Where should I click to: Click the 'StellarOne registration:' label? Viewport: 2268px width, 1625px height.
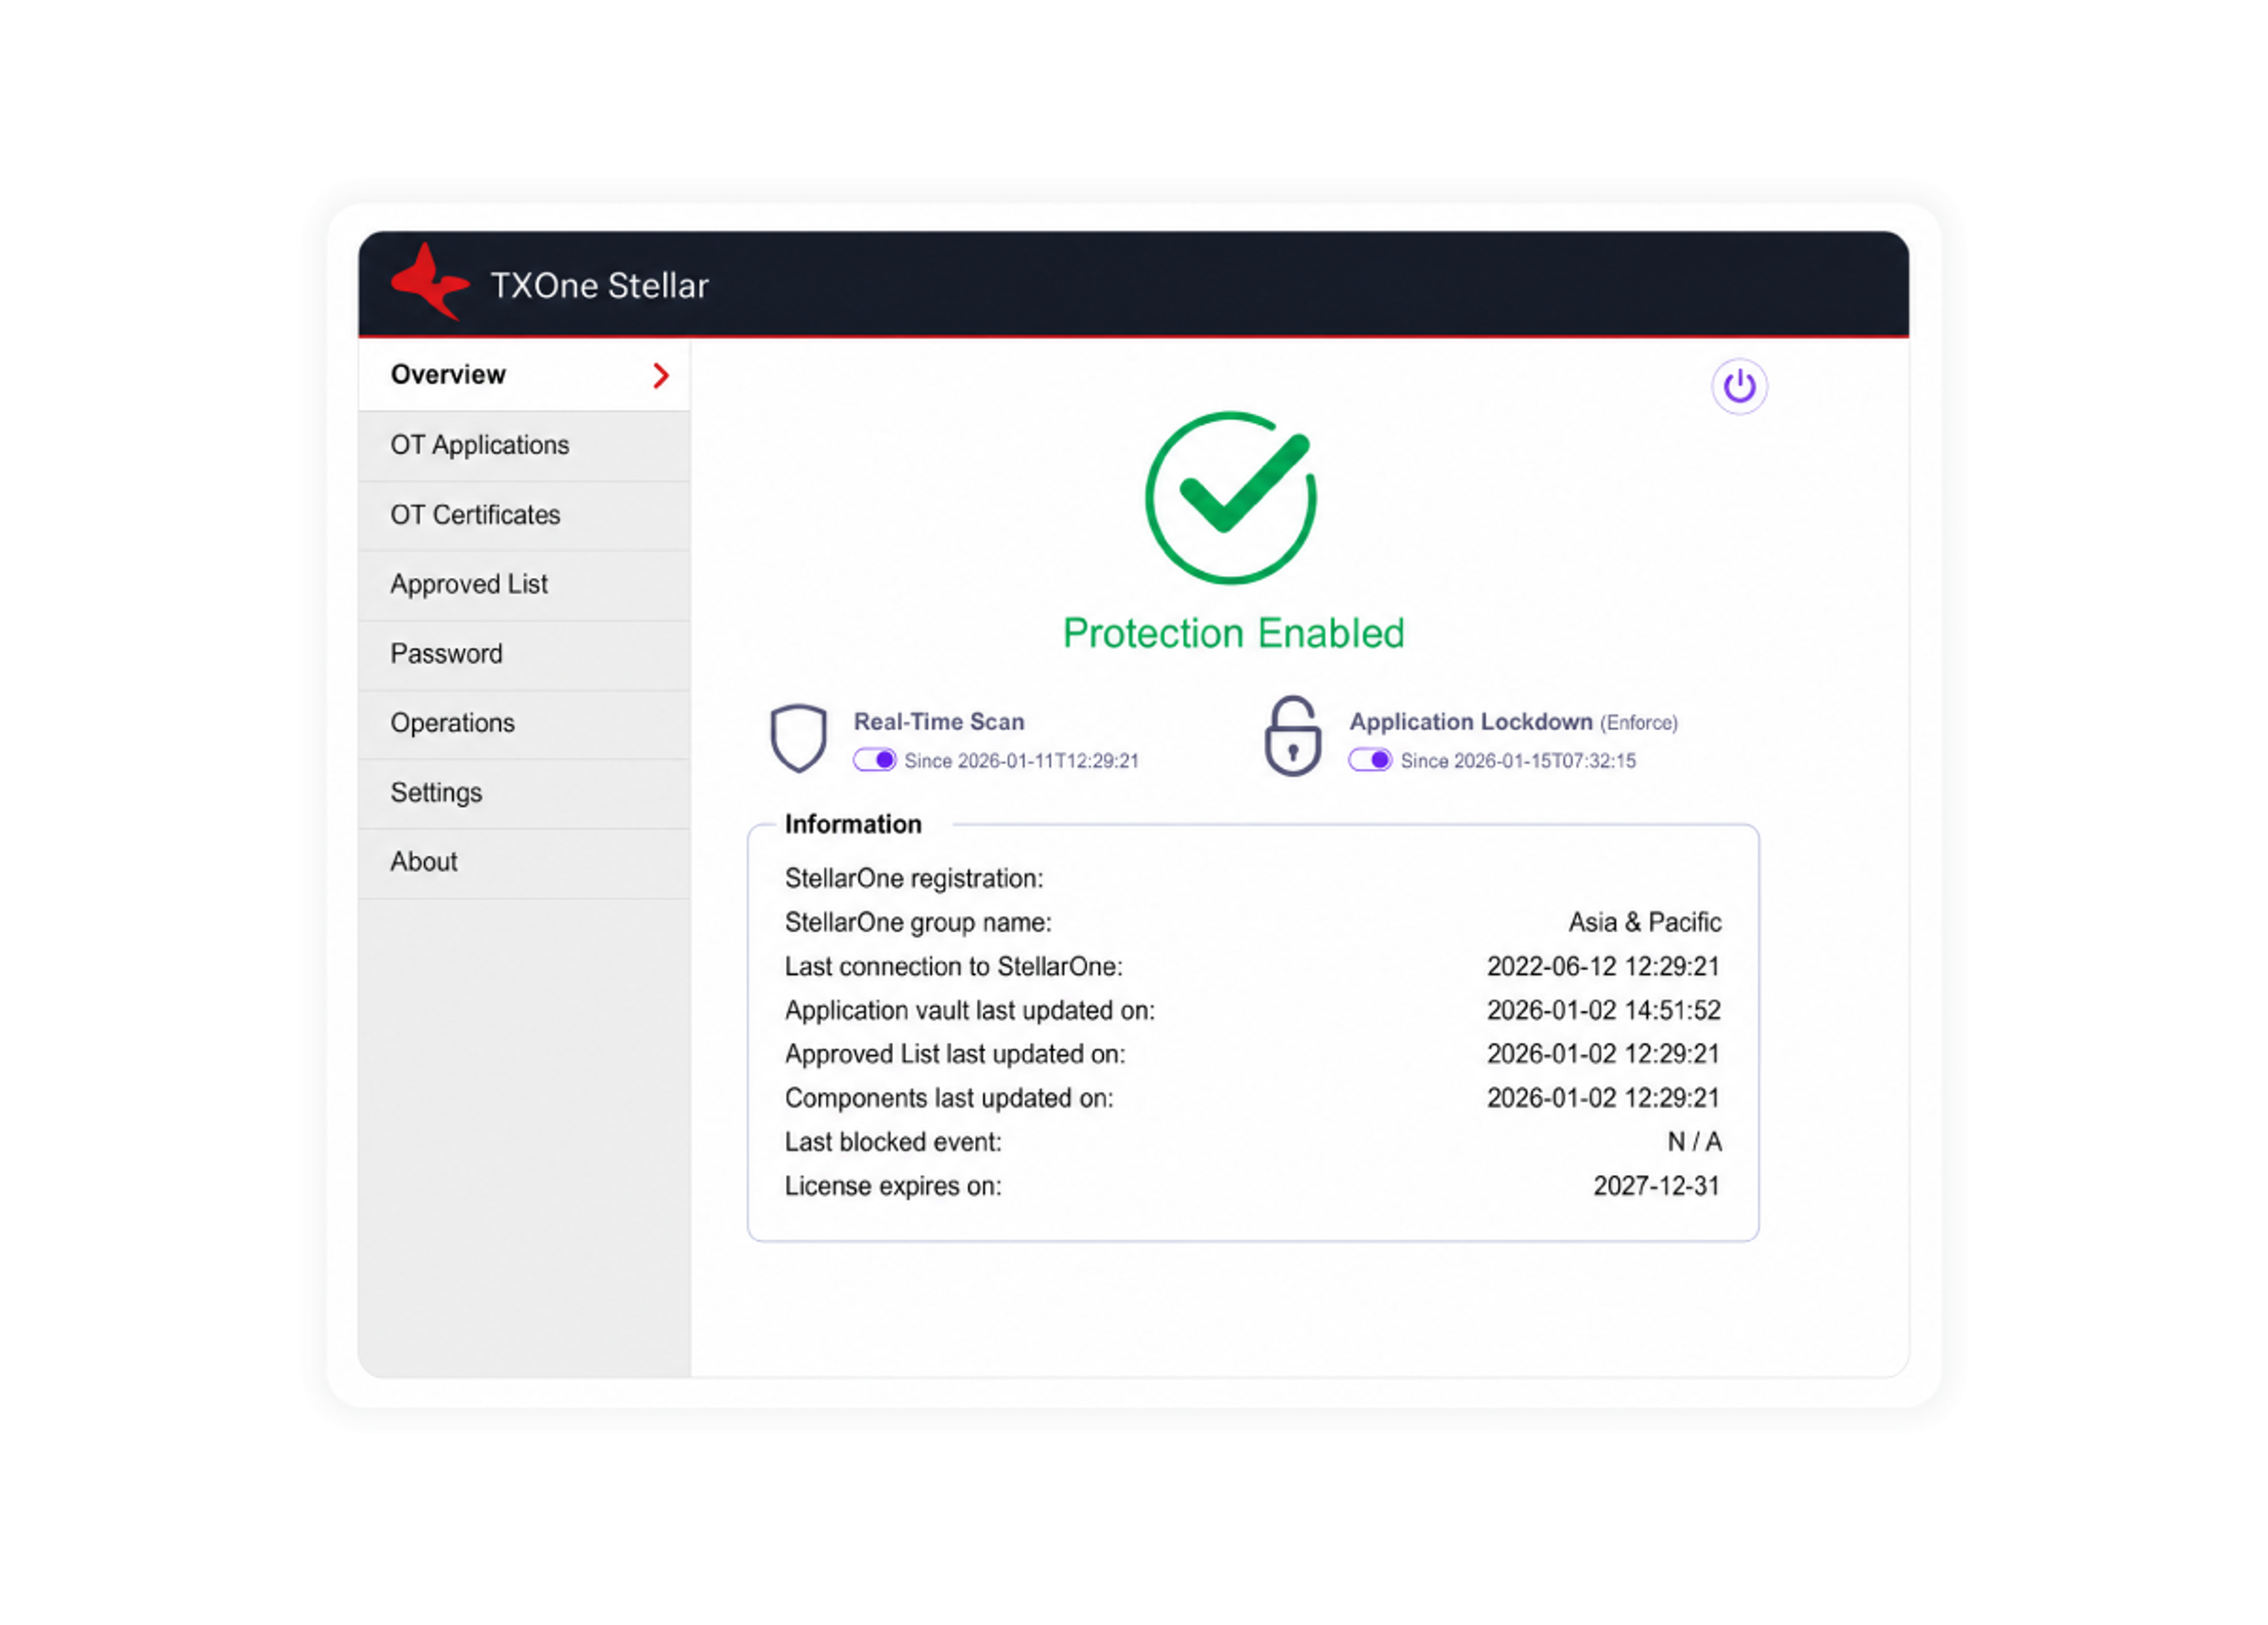coord(914,879)
